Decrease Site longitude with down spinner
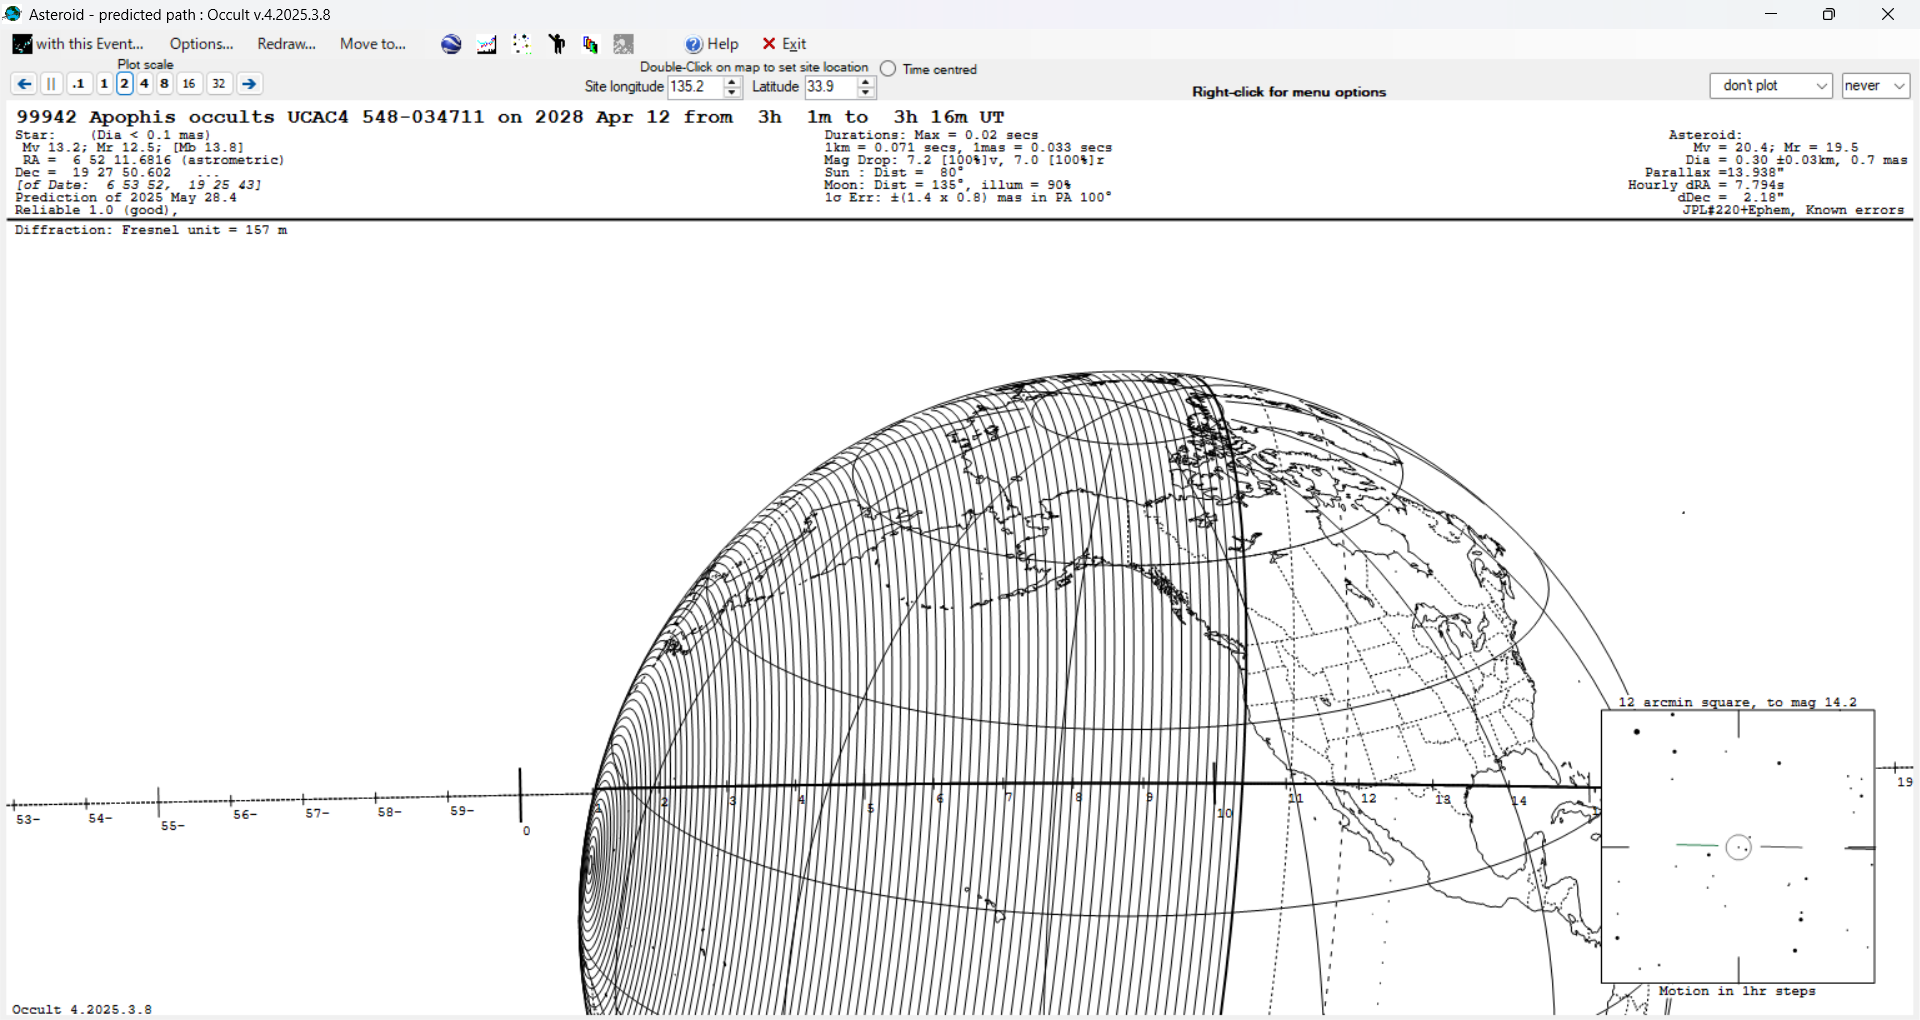 (x=732, y=93)
